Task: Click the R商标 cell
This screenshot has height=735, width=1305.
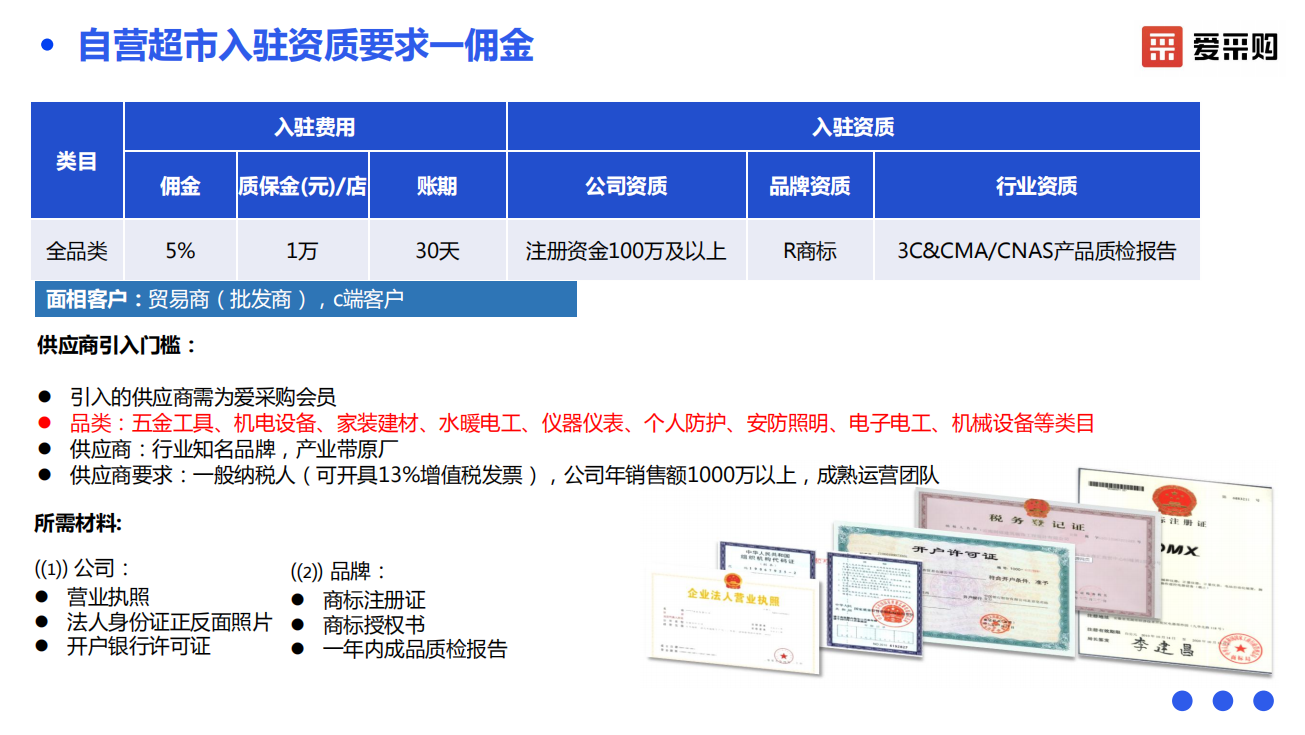Action: [810, 250]
